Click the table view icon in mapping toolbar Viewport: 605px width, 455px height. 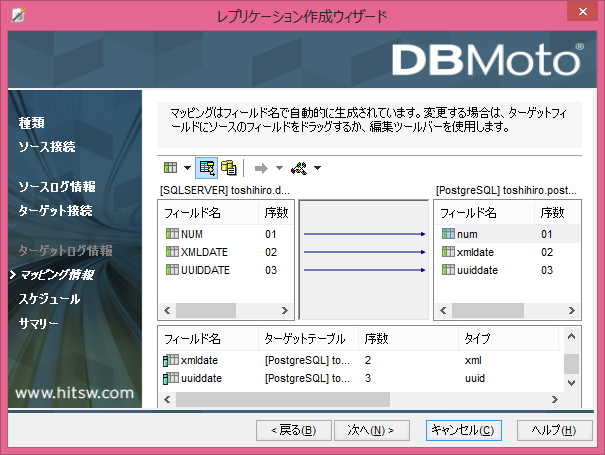(x=170, y=168)
